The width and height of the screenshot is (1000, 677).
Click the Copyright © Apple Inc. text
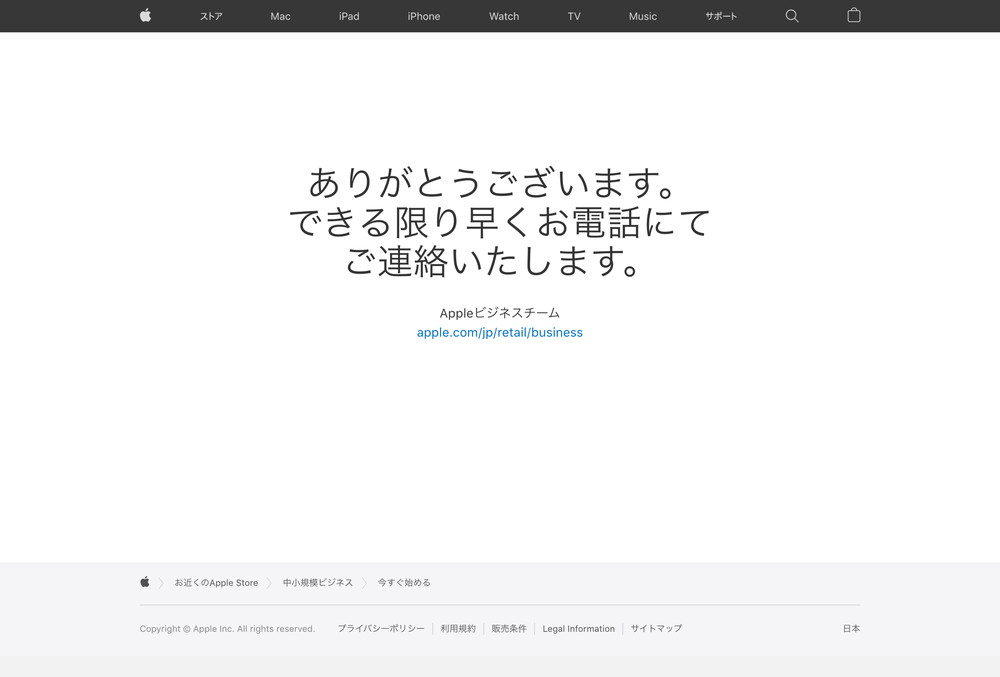pyautogui.click(x=227, y=629)
